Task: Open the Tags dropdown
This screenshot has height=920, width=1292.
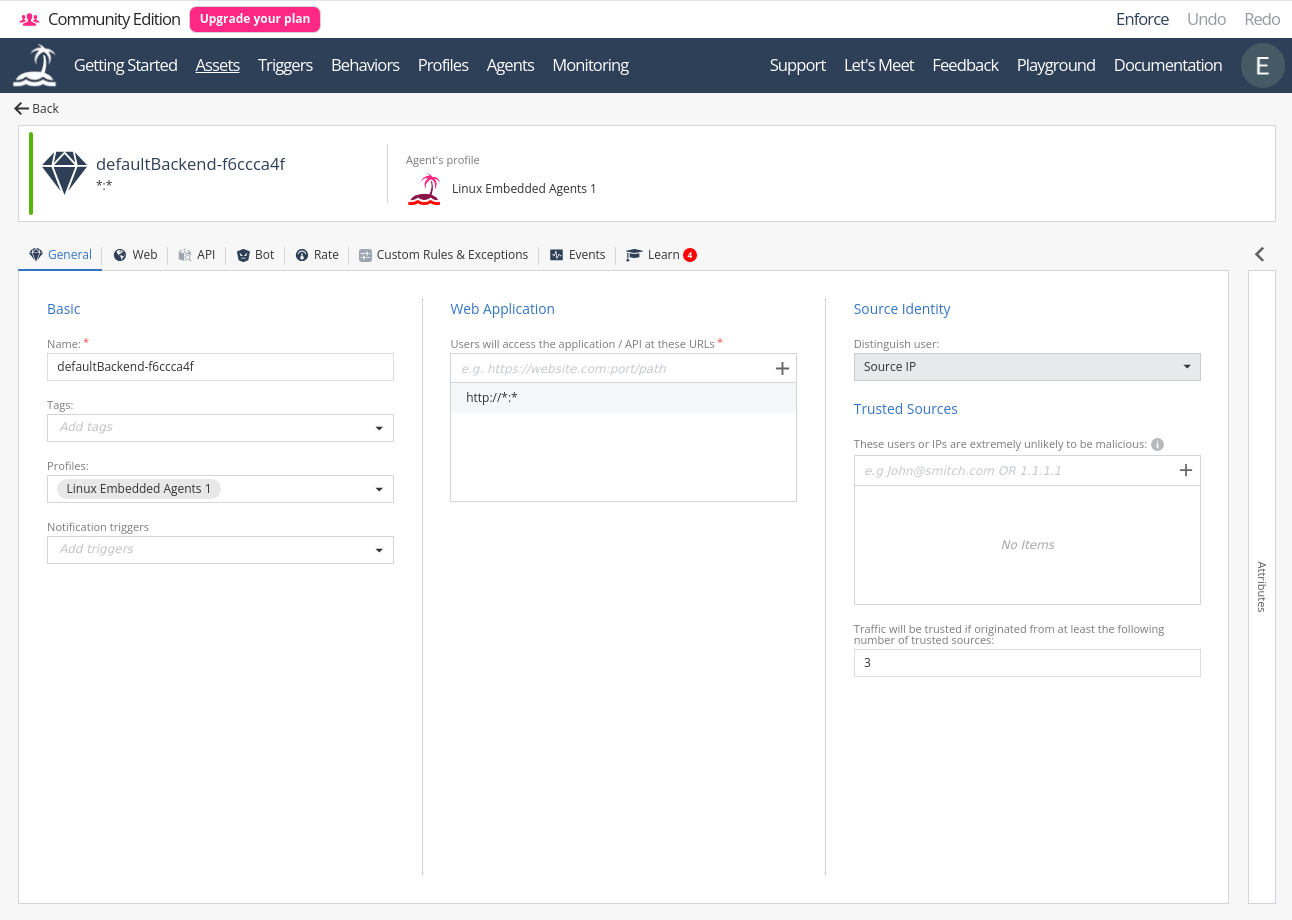Action: click(379, 428)
